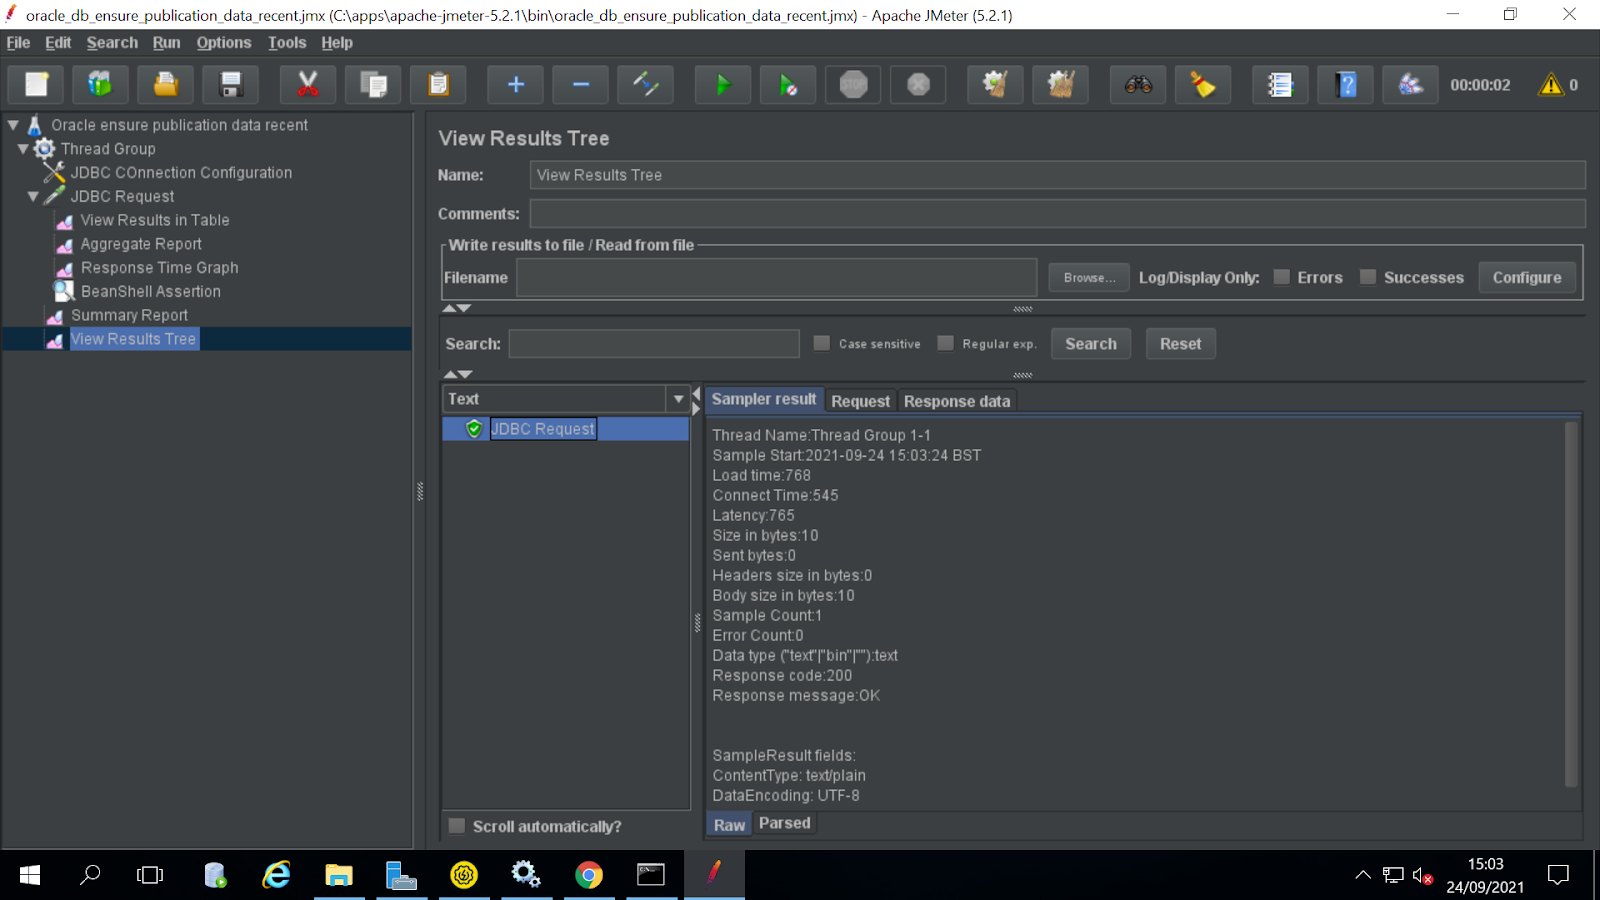Click the sampler result vertical scrollbar
Viewport: 1600px width, 900px height.
1571,604
